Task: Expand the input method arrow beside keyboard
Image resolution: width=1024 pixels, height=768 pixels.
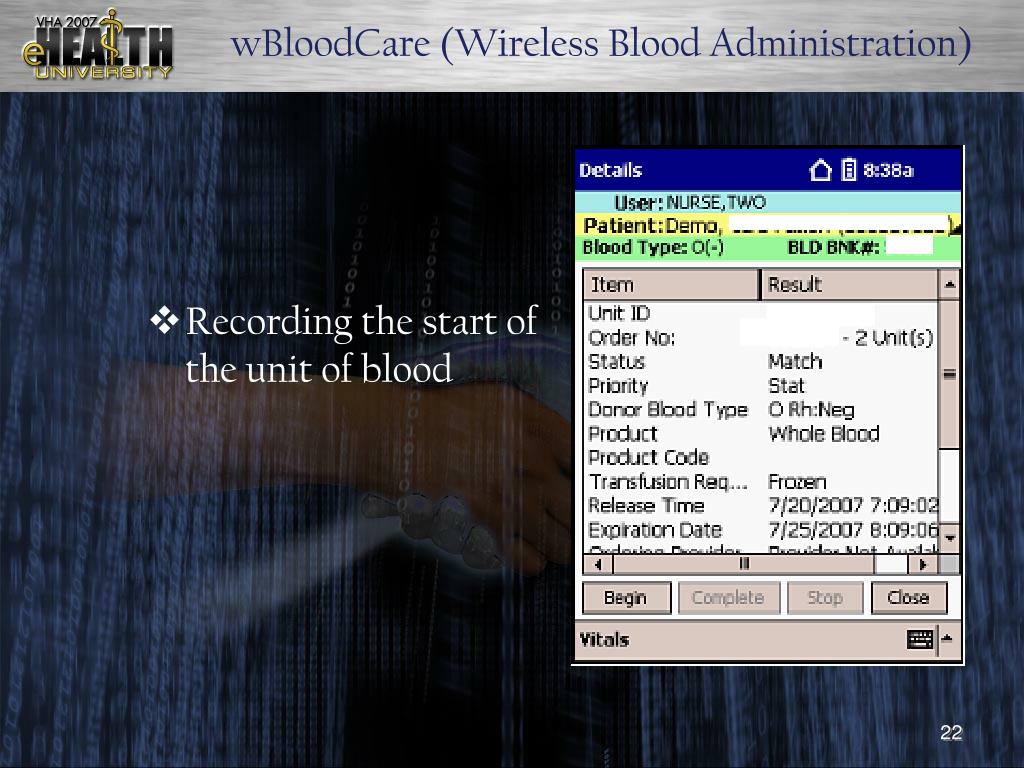Action: (947, 639)
